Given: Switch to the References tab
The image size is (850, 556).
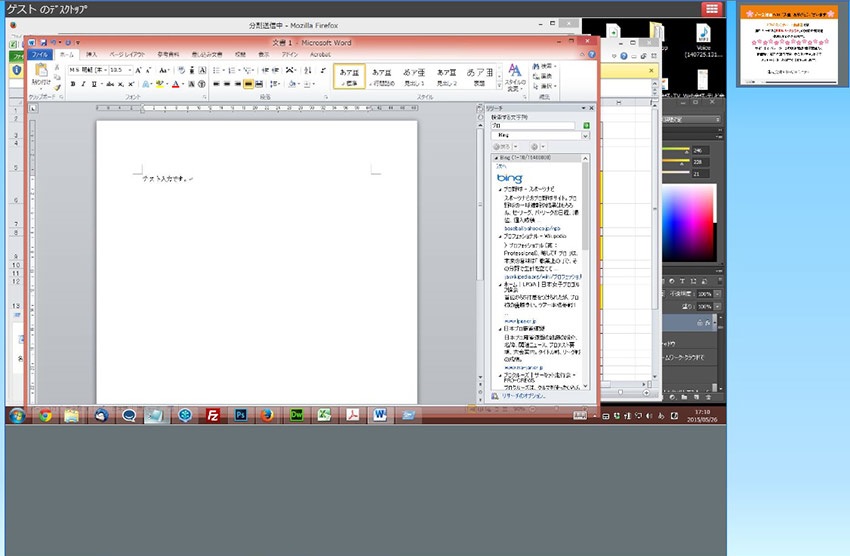Looking at the screenshot, I should tap(168, 55).
